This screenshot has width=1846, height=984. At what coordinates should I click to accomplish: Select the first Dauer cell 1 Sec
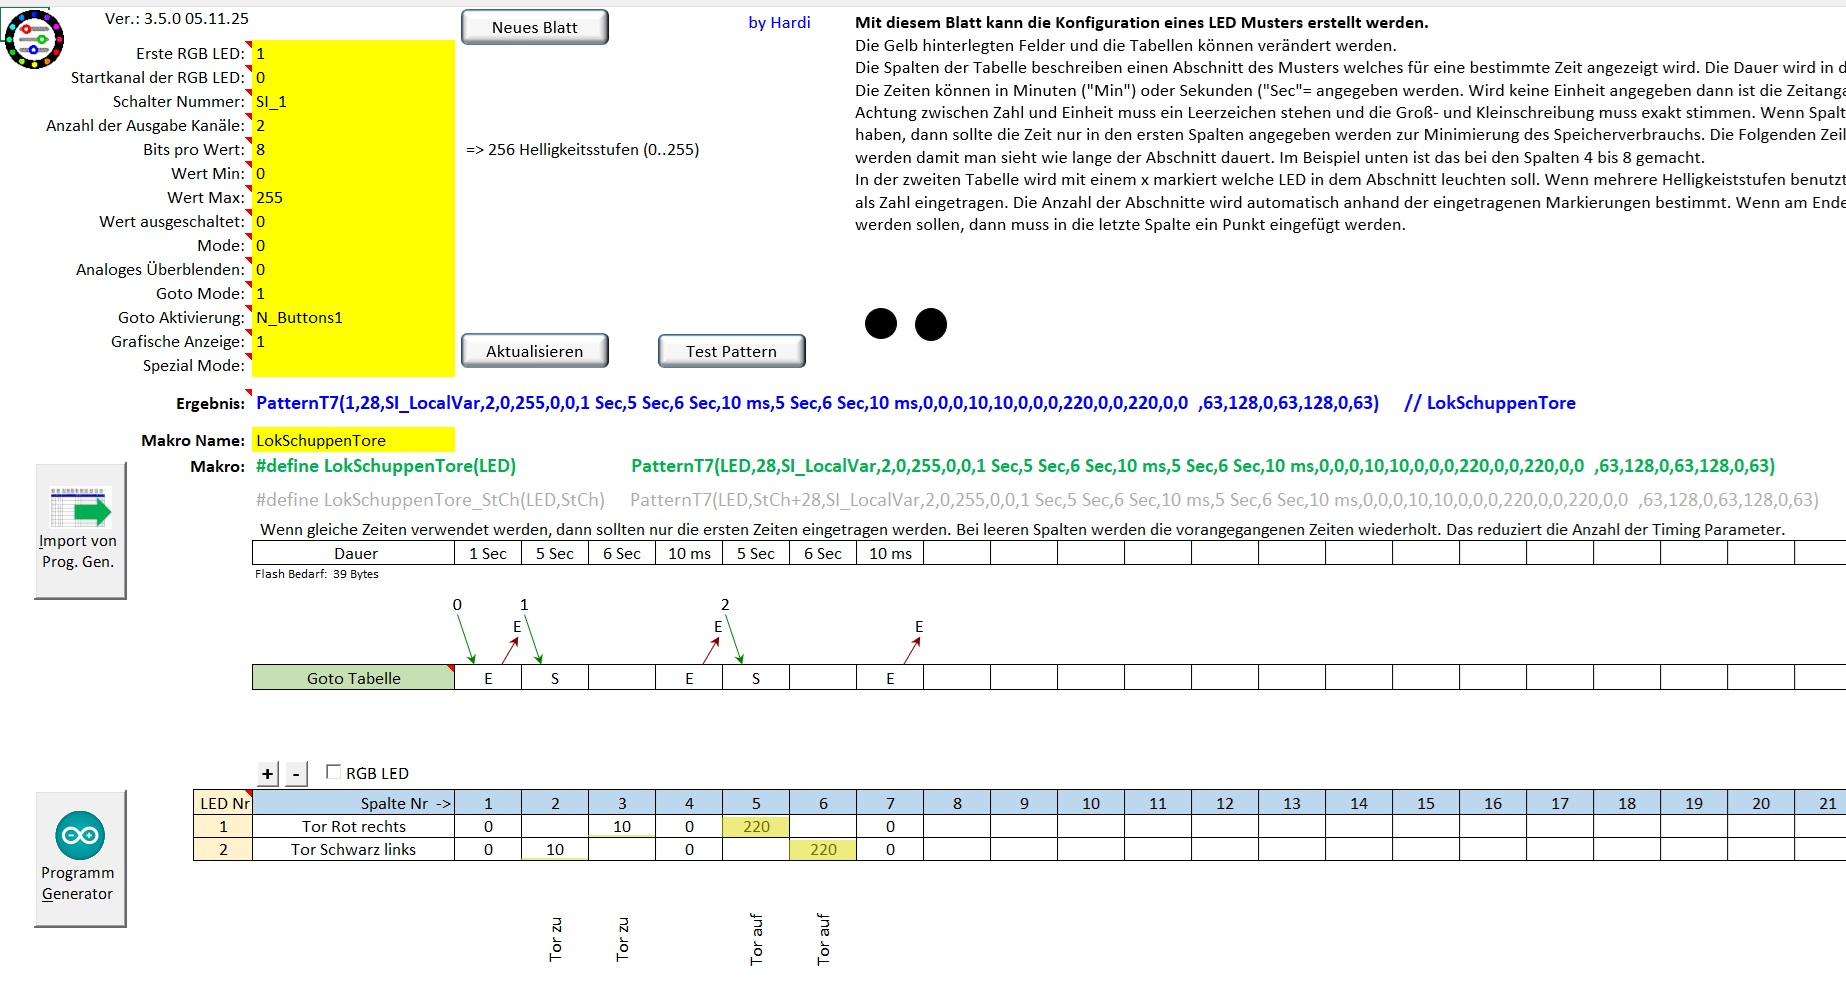pos(488,554)
